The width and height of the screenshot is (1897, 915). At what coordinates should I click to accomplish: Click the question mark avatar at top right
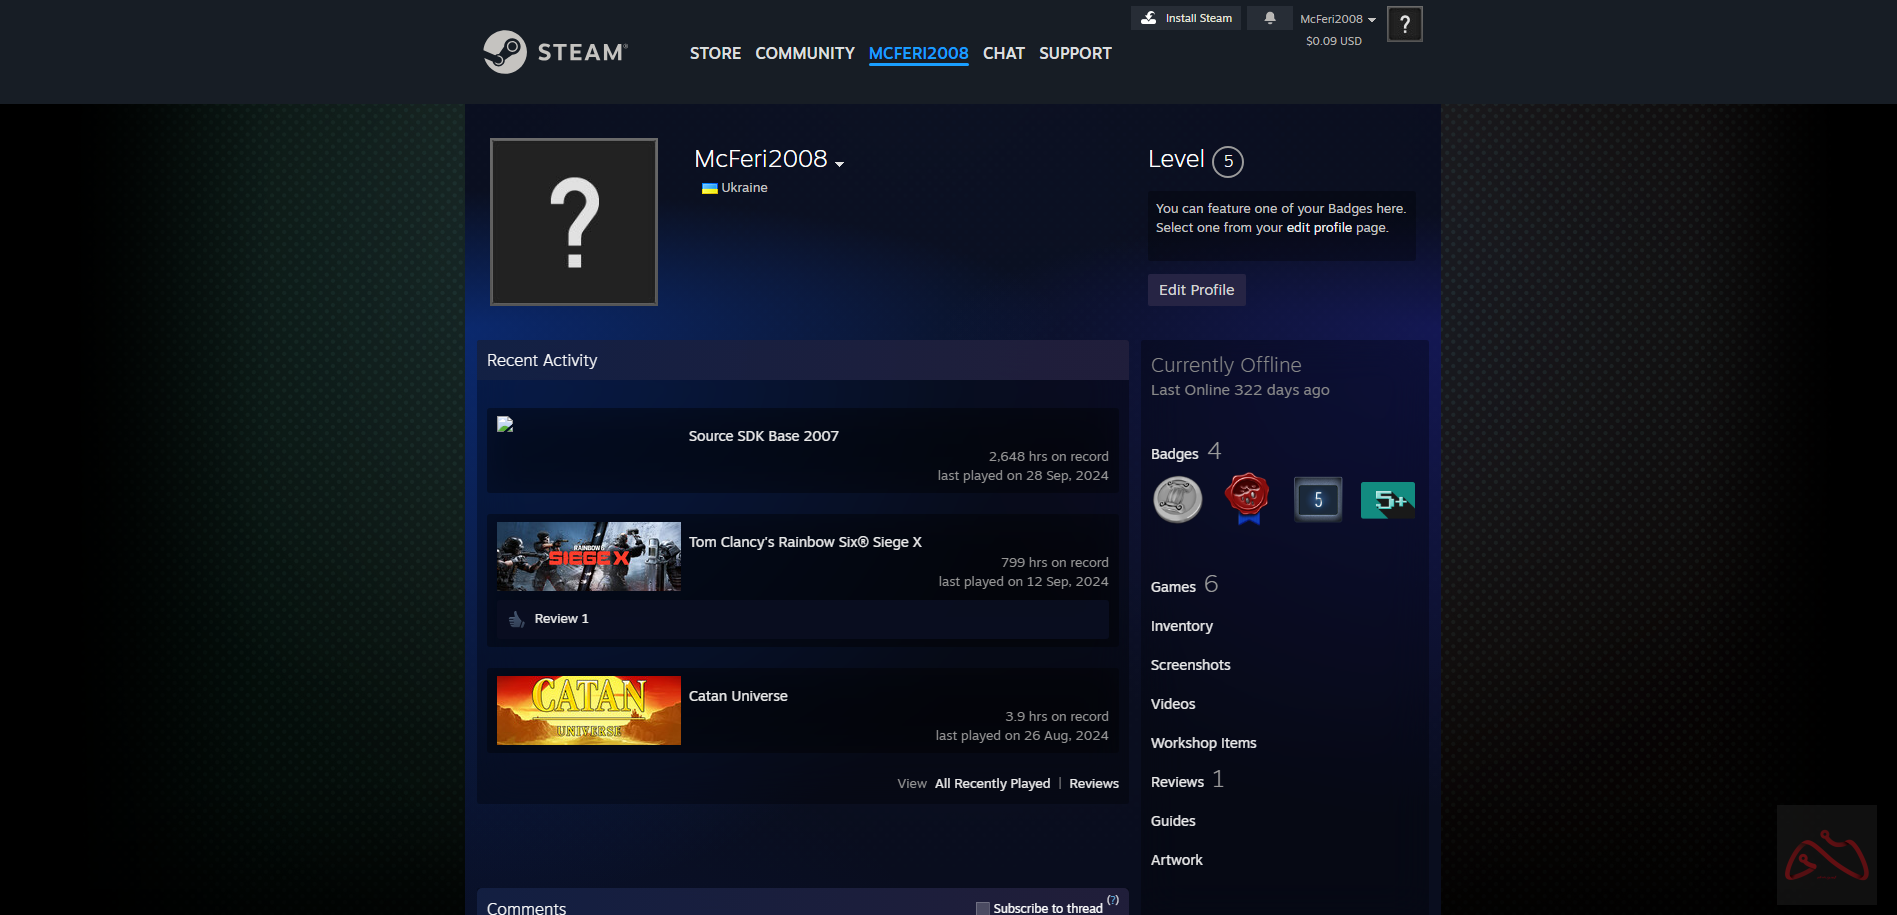[x=1404, y=24]
